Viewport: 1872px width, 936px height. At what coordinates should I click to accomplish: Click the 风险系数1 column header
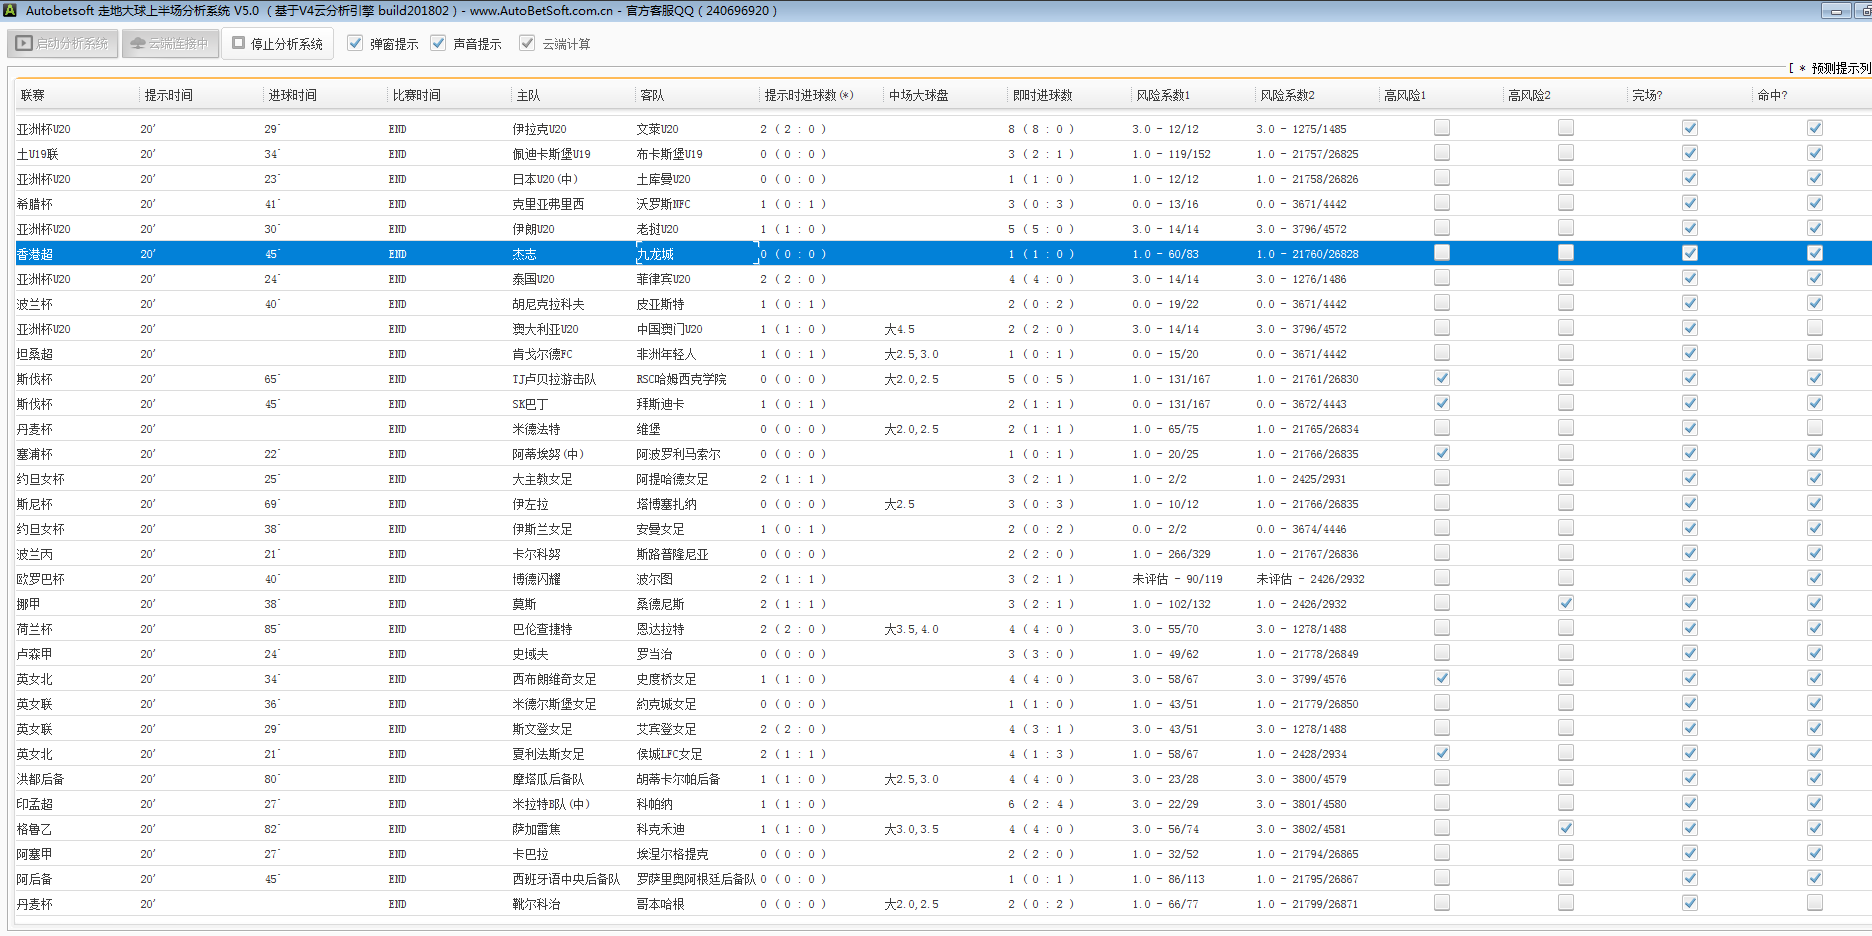1163,96
